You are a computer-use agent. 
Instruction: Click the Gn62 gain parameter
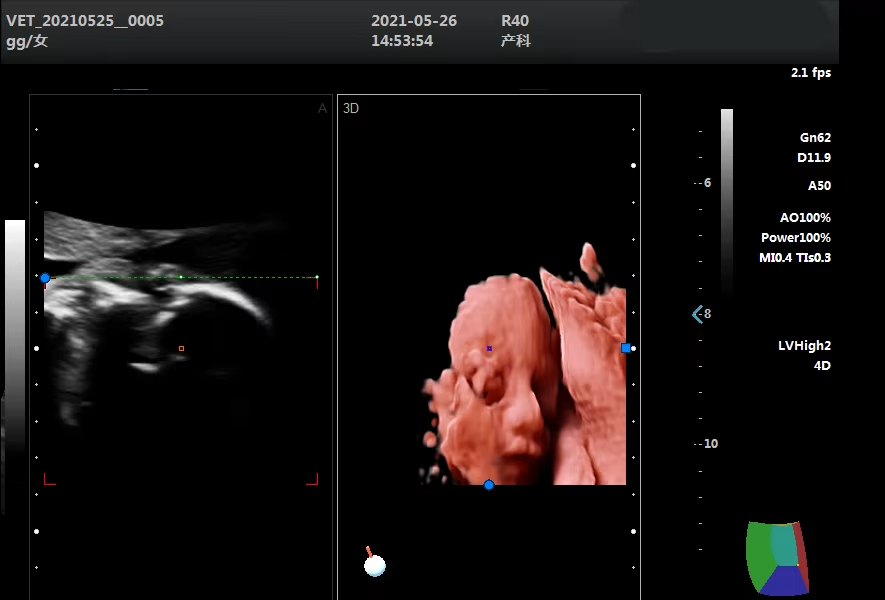pos(814,138)
